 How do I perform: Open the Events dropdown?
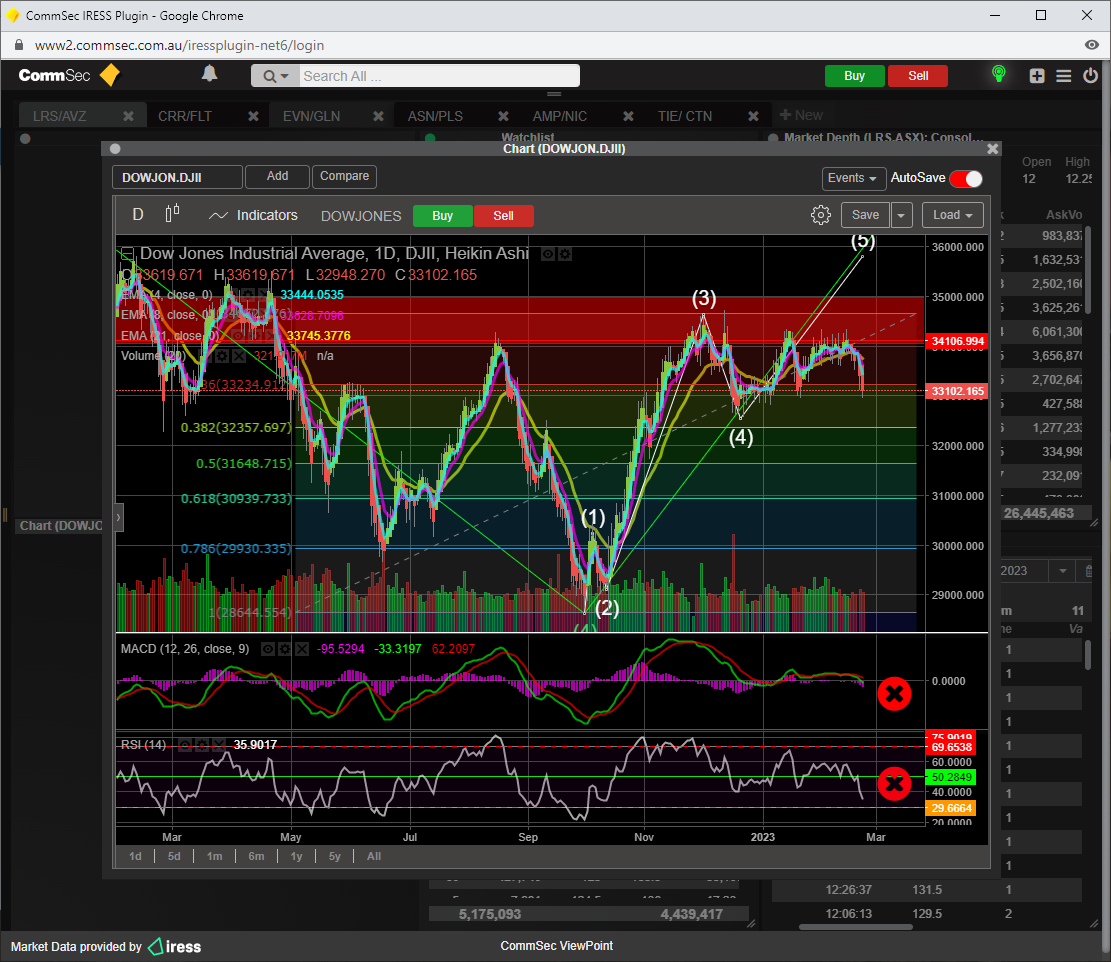coord(852,179)
